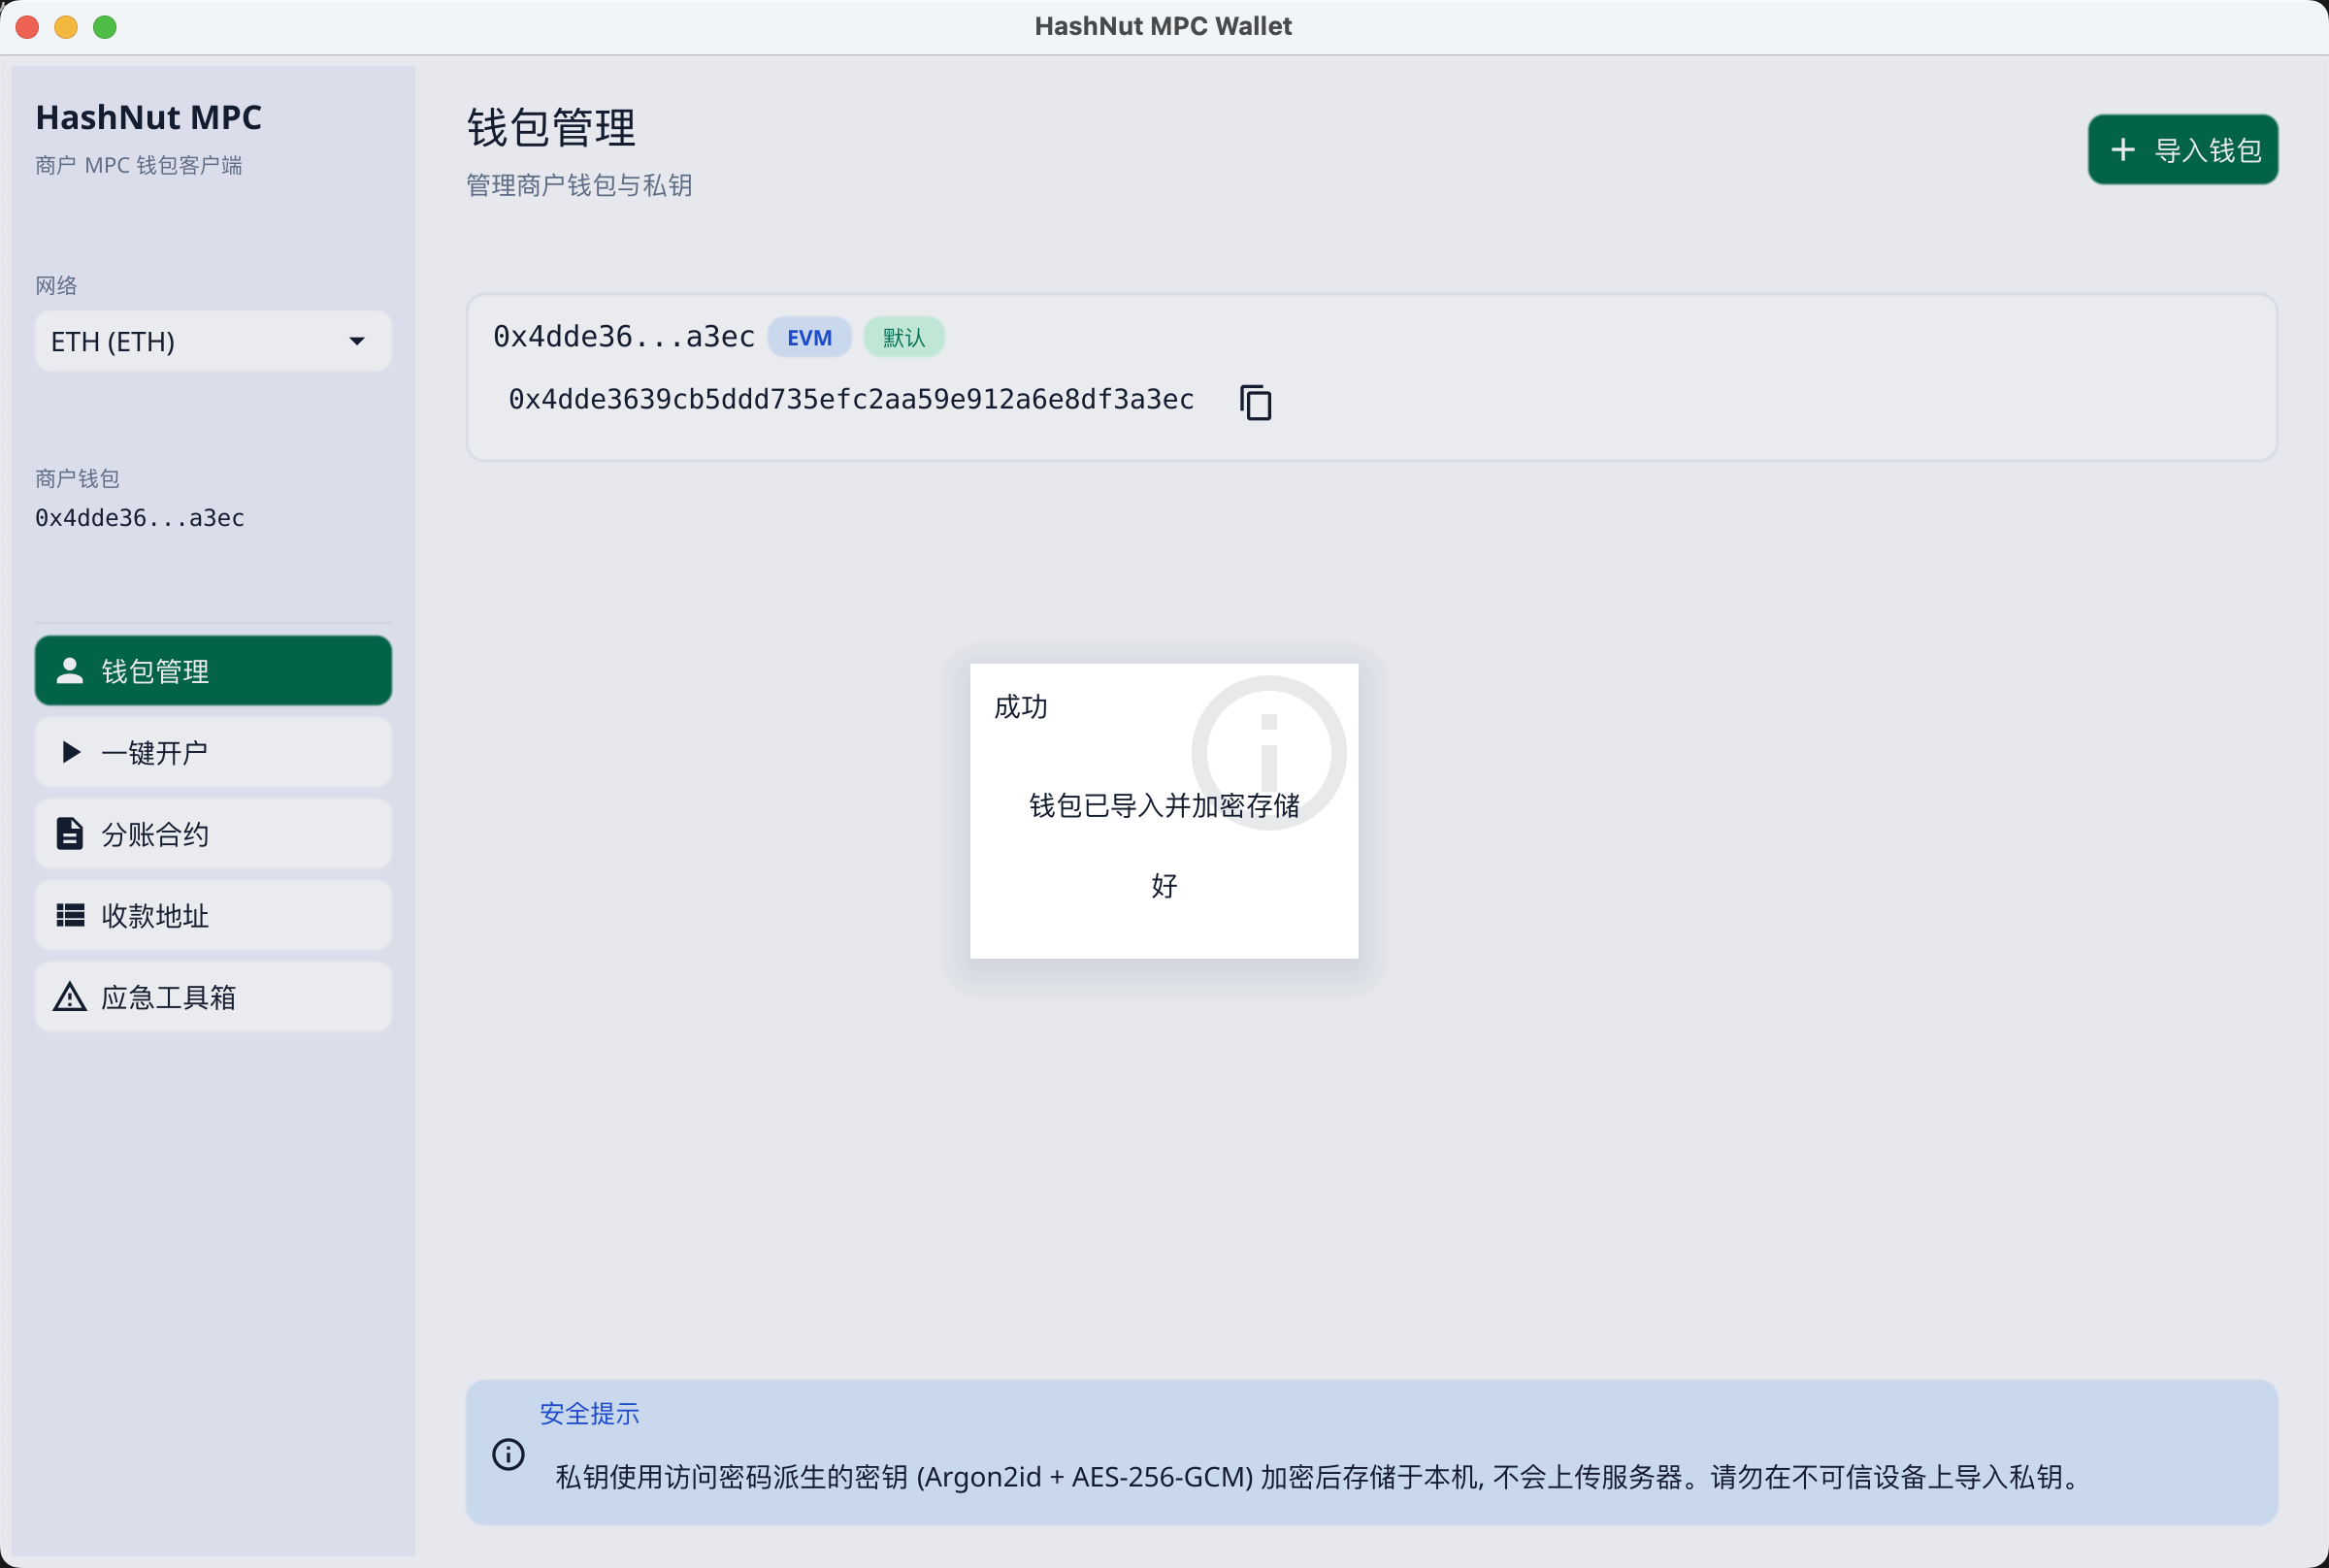Click the 网络 label in sidebar
This screenshot has height=1568, width=2329.
point(56,286)
